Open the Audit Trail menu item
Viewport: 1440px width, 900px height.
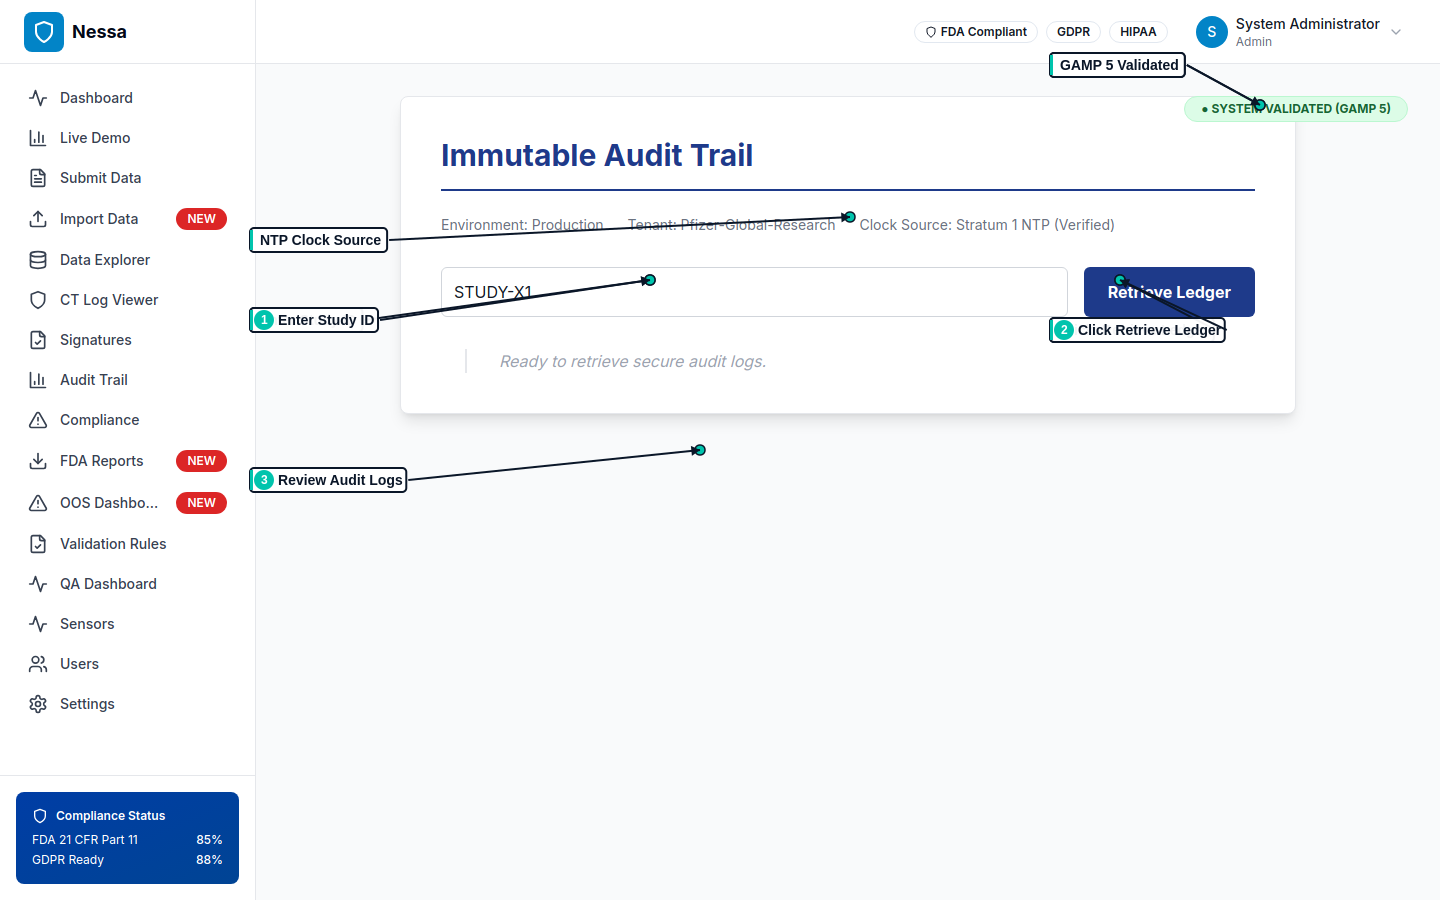[x=94, y=380]
